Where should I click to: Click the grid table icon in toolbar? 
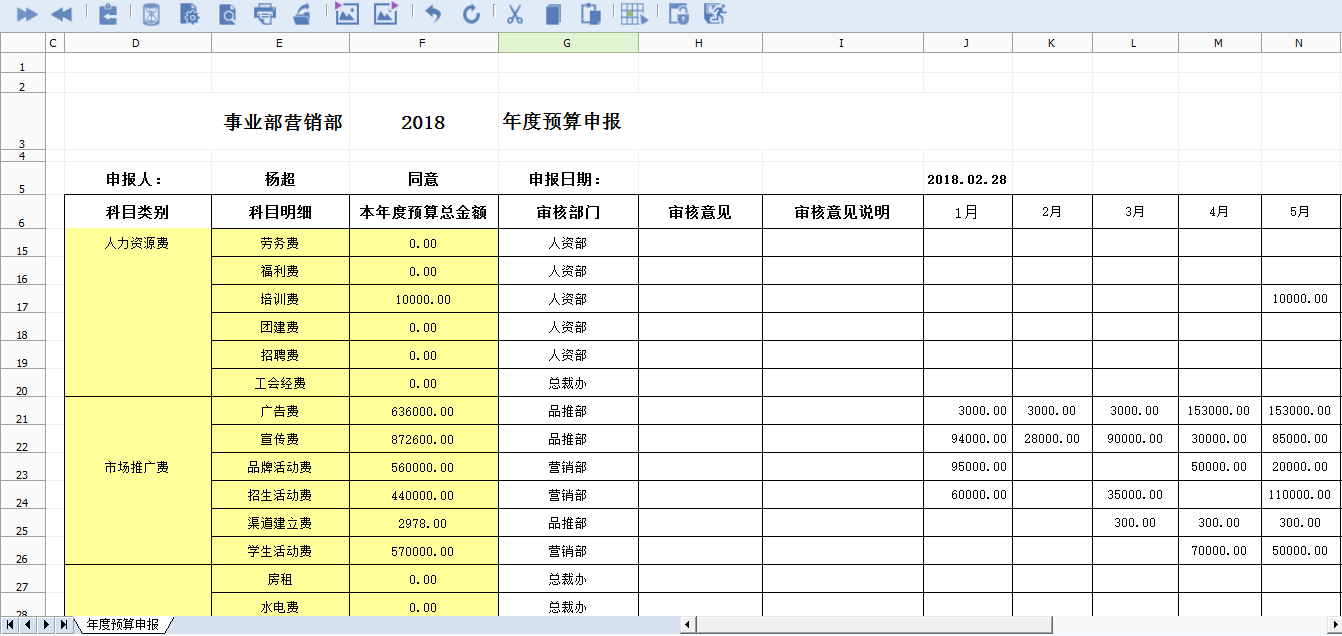coord(633,14)
